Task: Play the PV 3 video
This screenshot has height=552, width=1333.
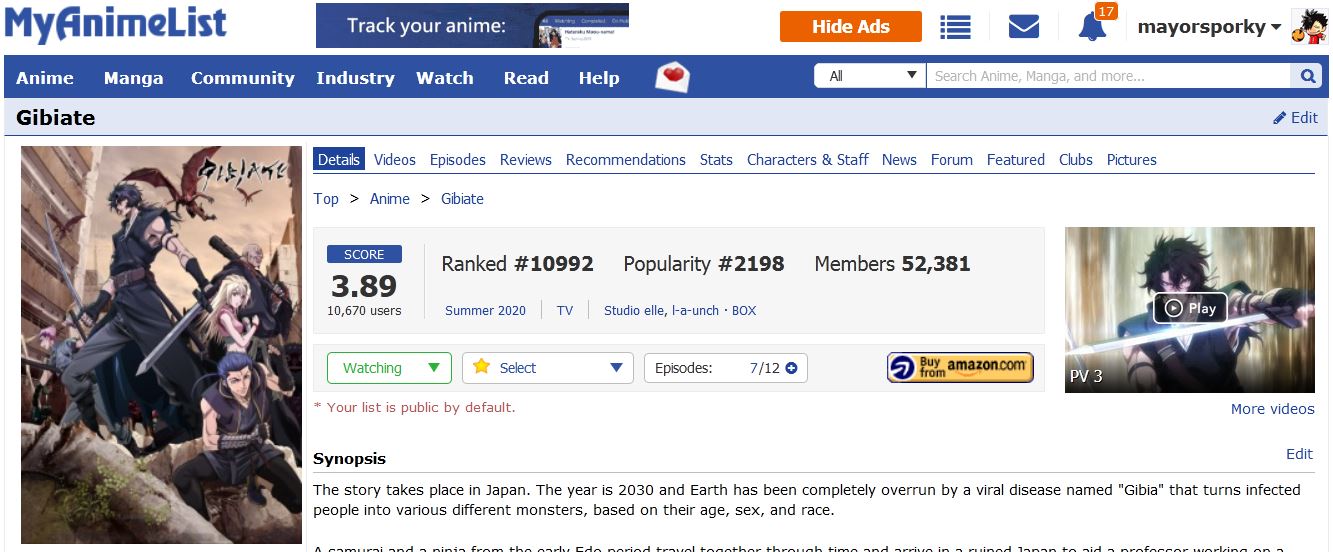Action: (x=1190, y=309)
